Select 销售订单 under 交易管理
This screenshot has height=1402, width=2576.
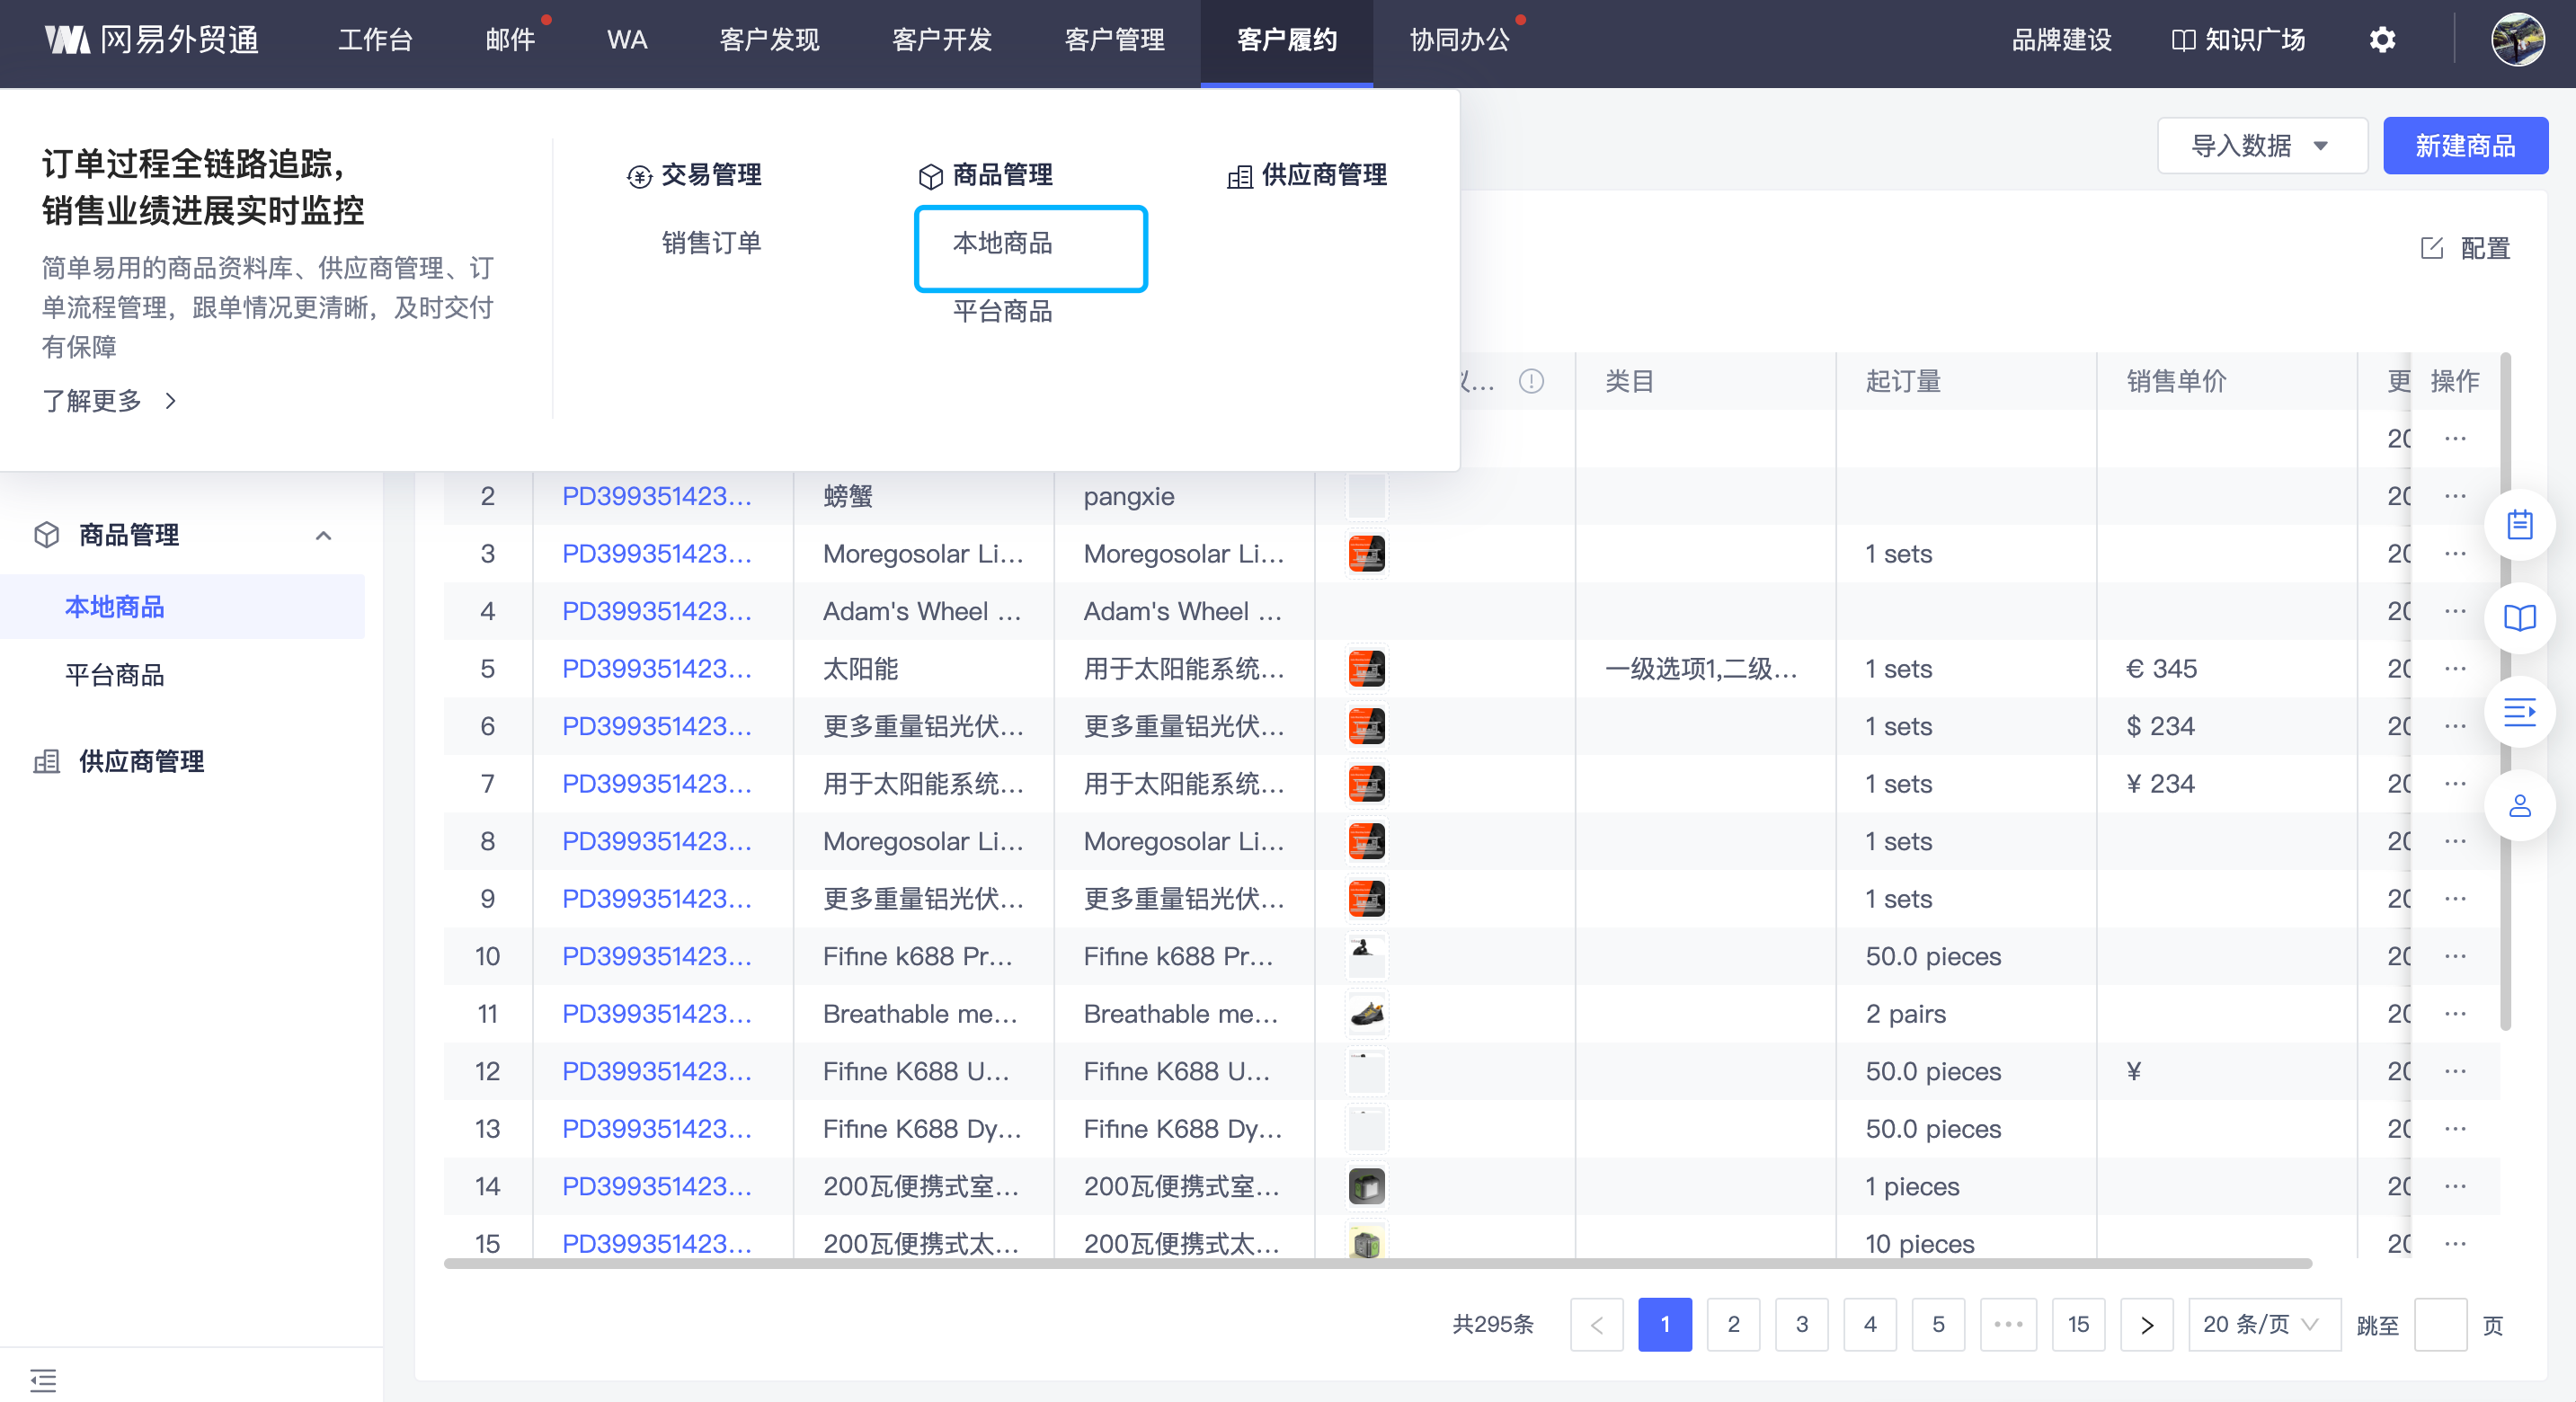click(x=711, y=243)
